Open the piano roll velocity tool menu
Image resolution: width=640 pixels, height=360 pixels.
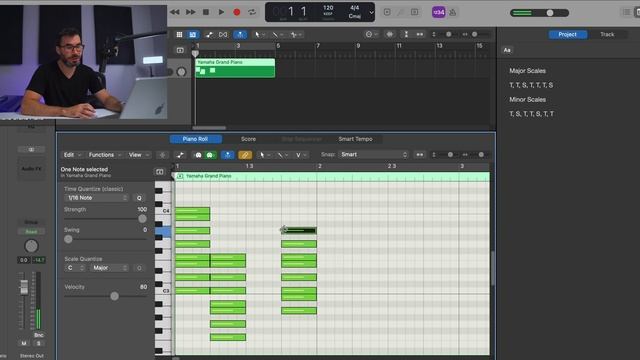click(301, 155)
